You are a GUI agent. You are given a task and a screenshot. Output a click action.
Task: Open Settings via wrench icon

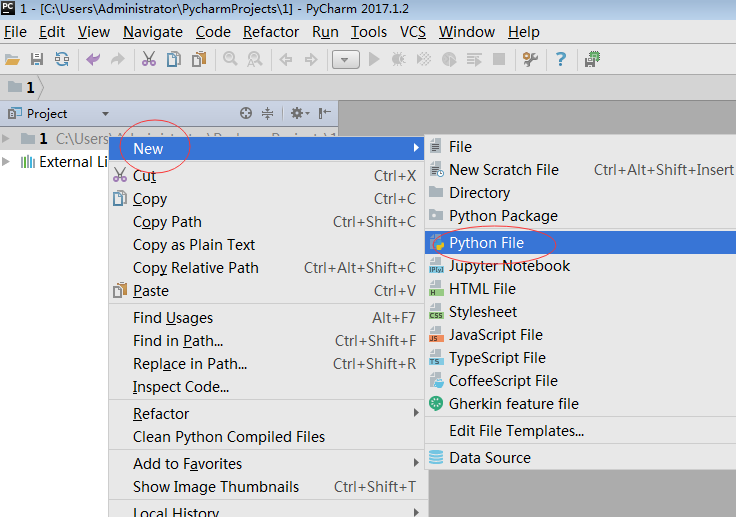[530, 60]
